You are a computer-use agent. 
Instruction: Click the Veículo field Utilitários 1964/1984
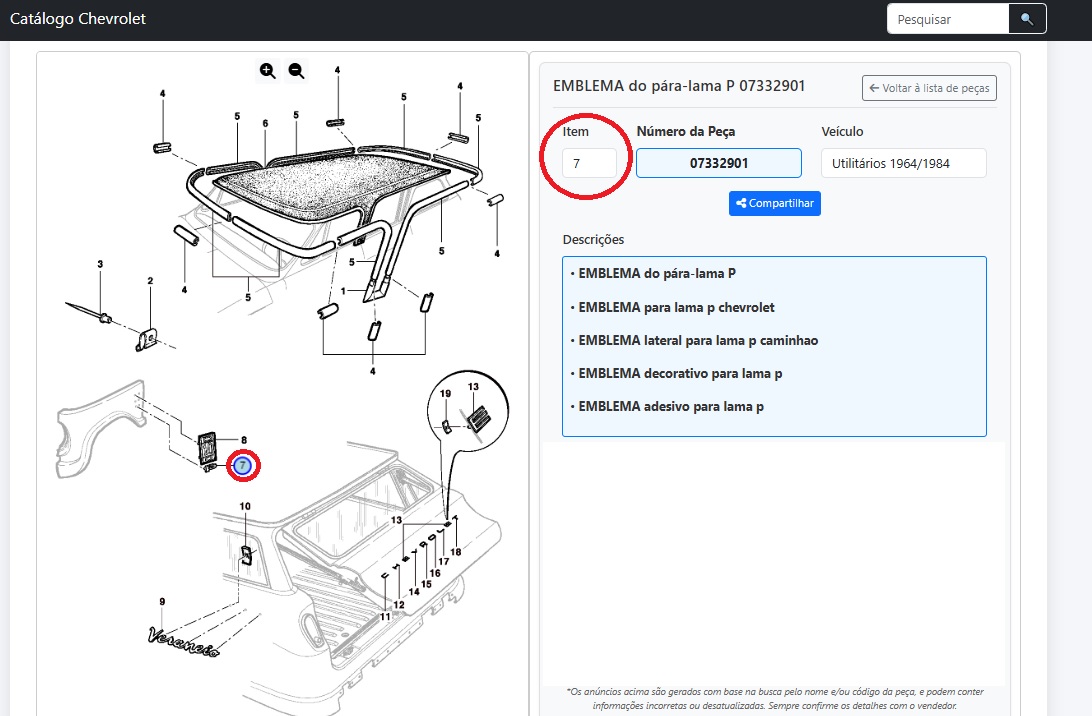tap(903, 163)
